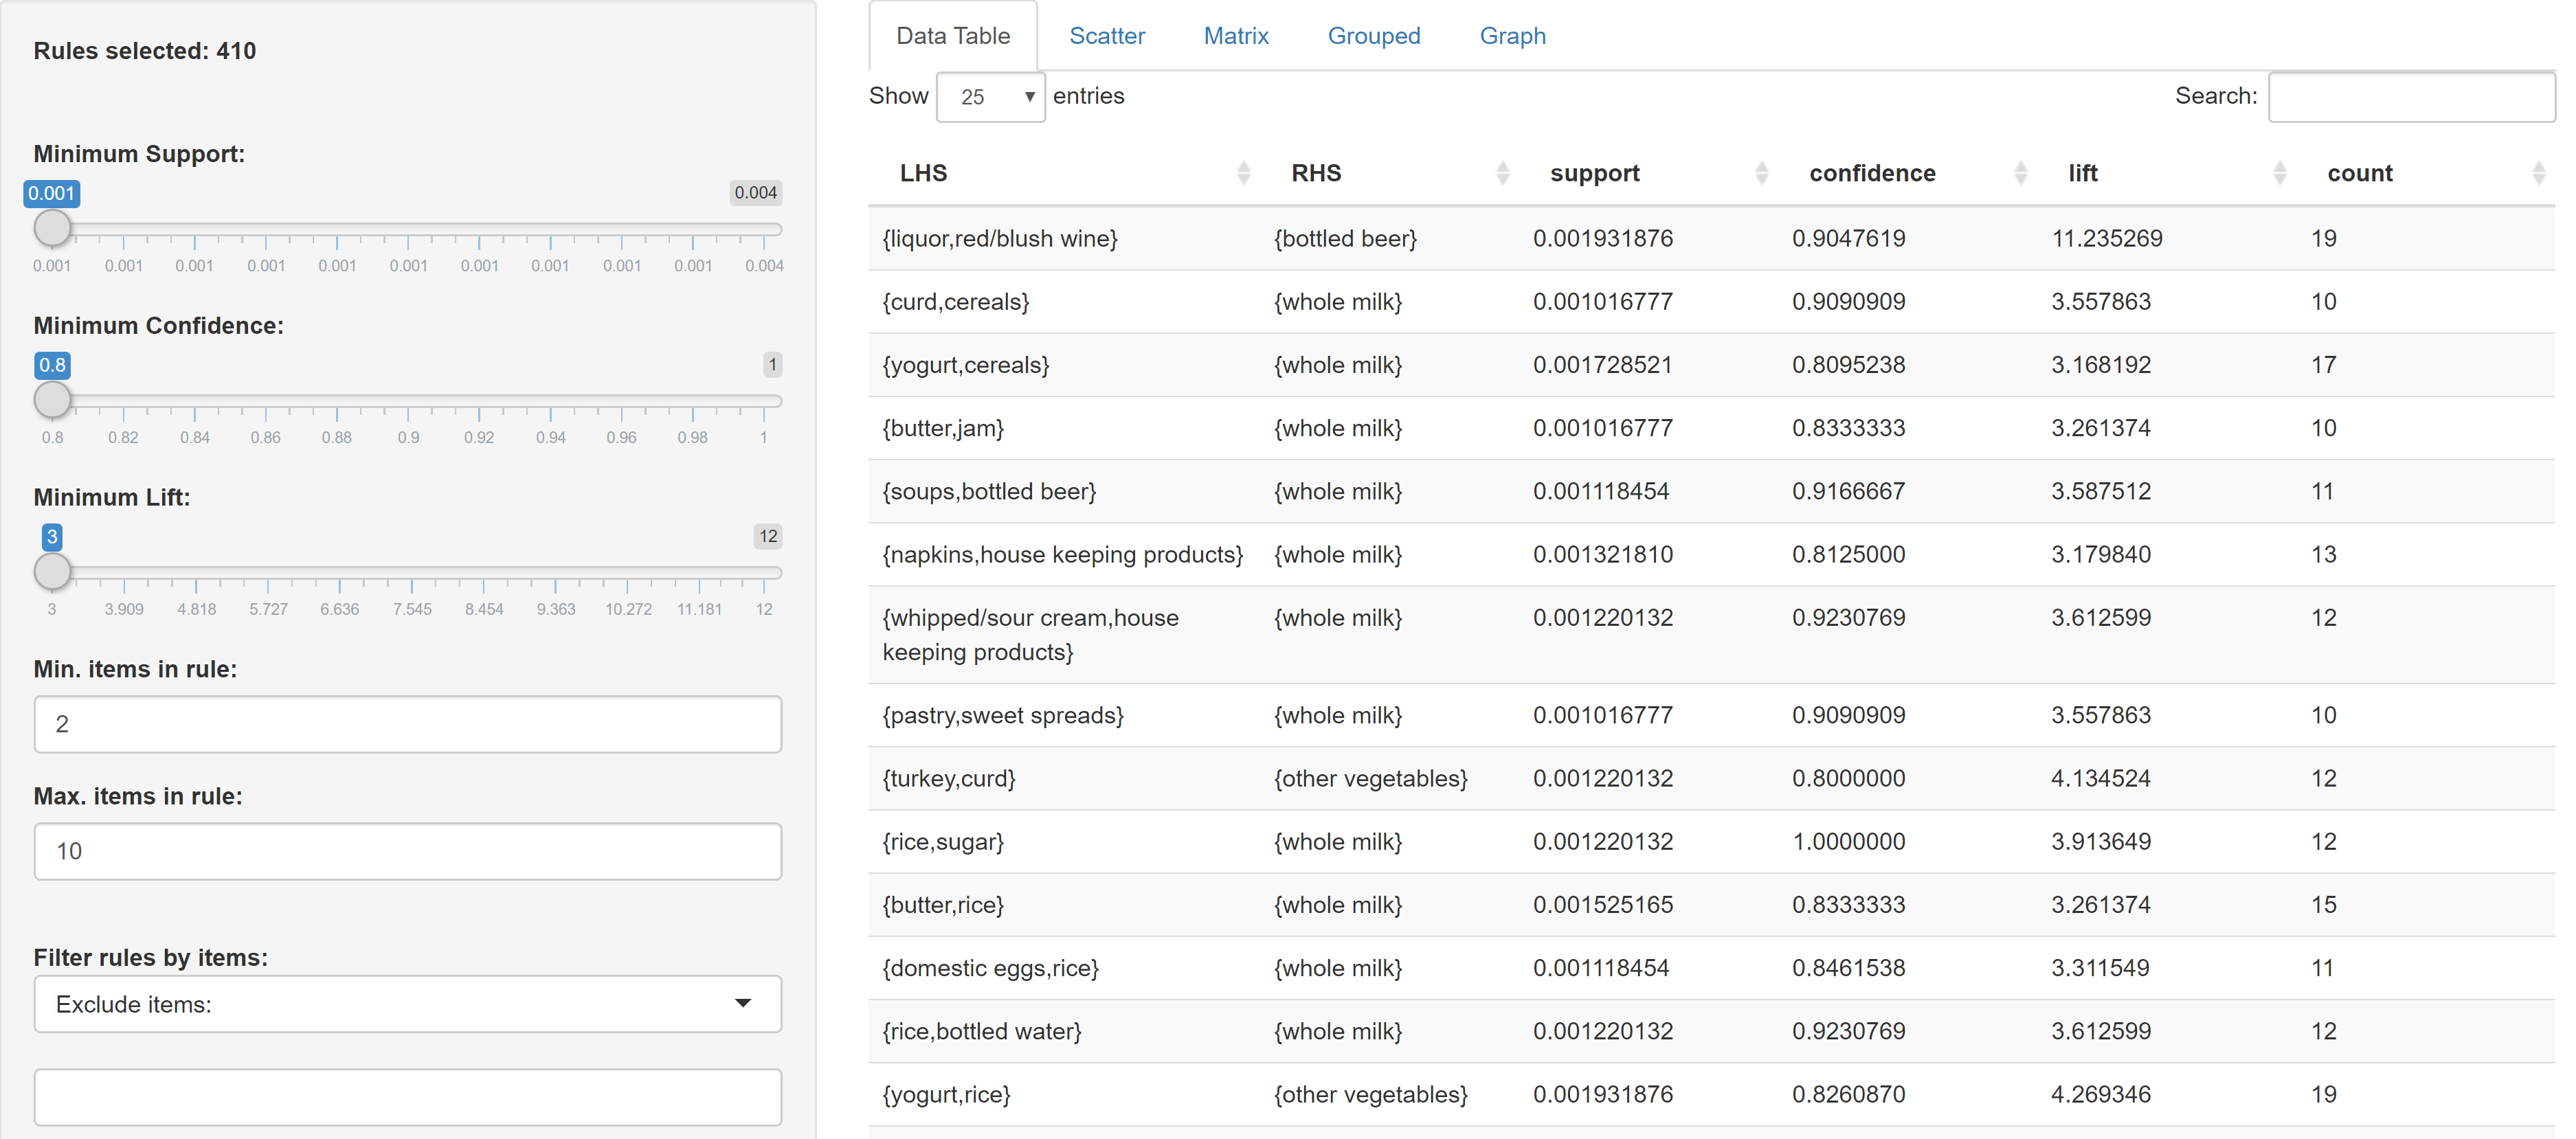Sort by lift column arrows
Viewport: 2576px width, 1139px height.
click(2279, 173)
